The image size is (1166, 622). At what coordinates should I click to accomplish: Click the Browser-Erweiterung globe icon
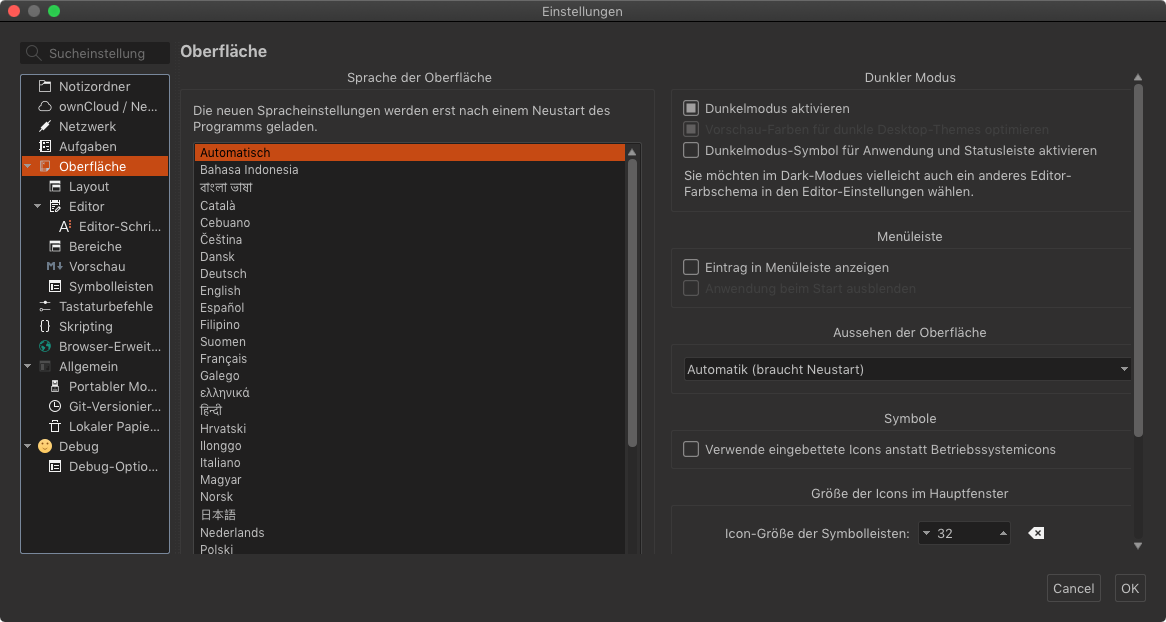(45, 347)
